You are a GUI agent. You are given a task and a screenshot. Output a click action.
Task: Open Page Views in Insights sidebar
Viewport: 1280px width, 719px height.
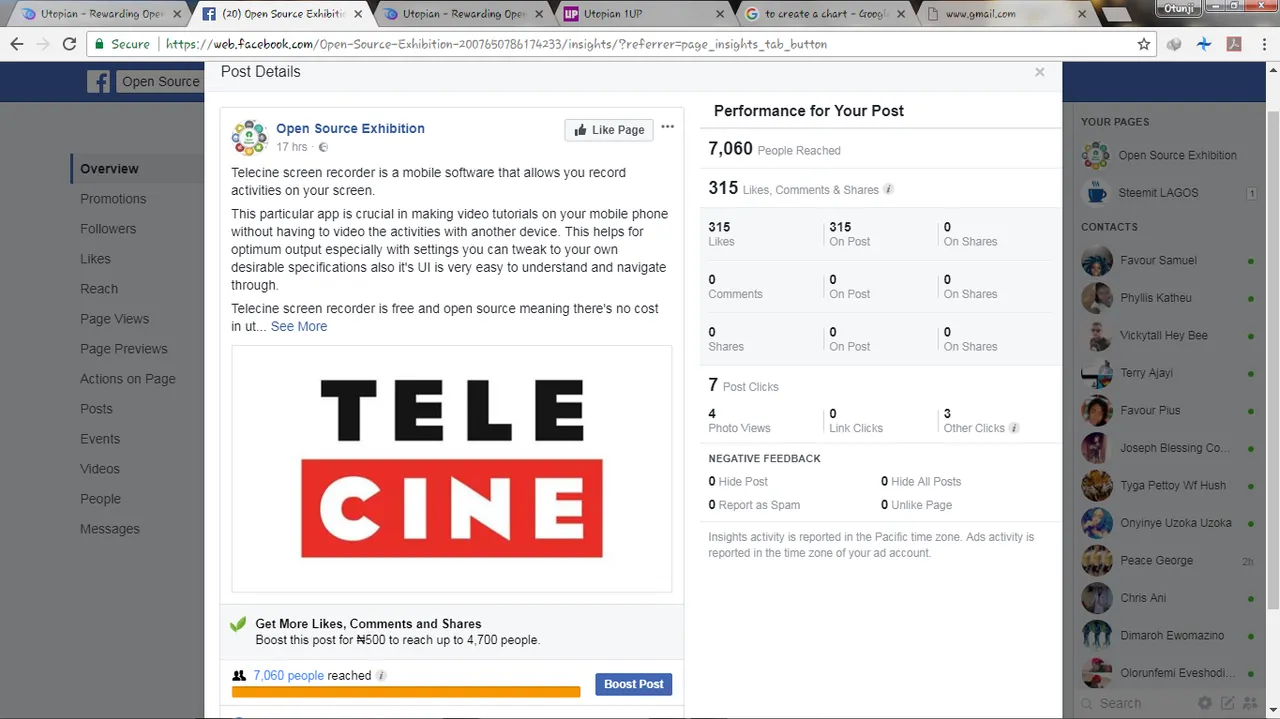(x=114, y=319)
